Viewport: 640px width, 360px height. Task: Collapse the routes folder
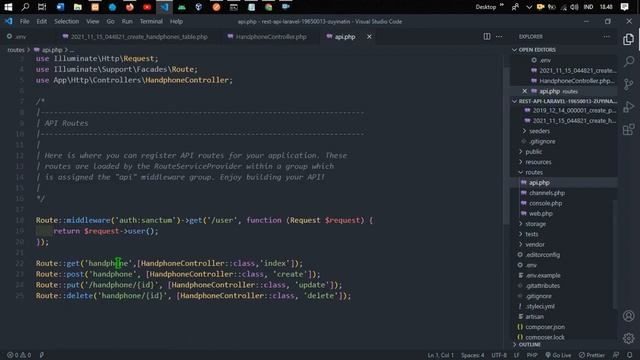(534, 172)
